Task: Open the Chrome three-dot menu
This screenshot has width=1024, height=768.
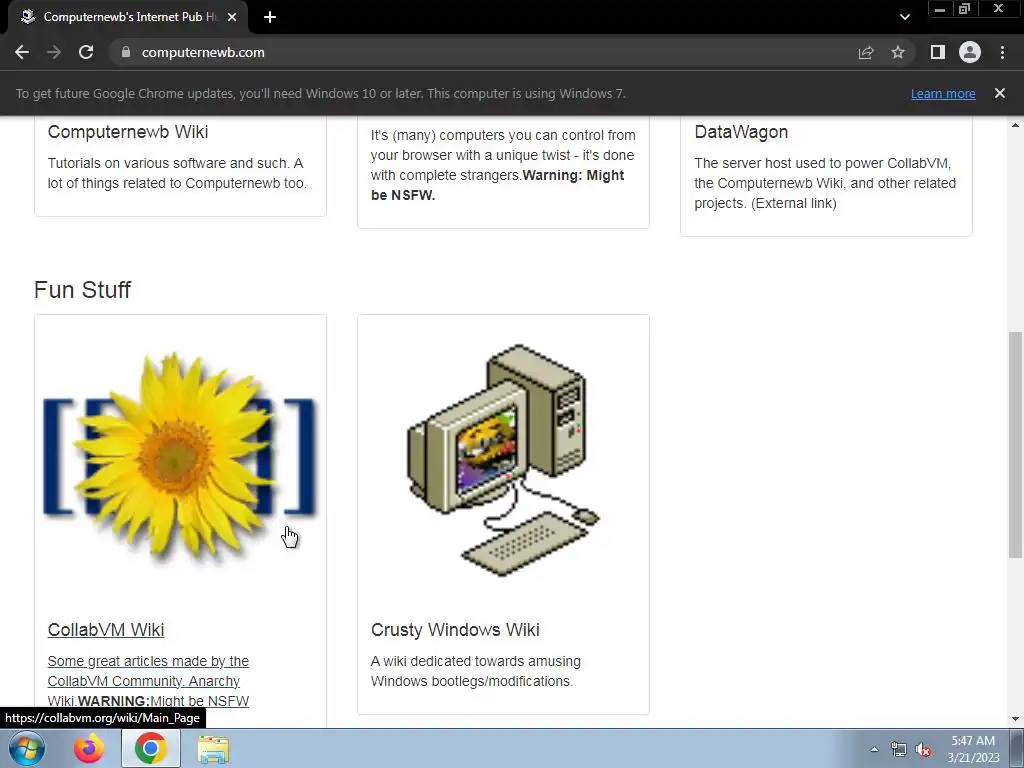Action: click(x=1002, y=52)
